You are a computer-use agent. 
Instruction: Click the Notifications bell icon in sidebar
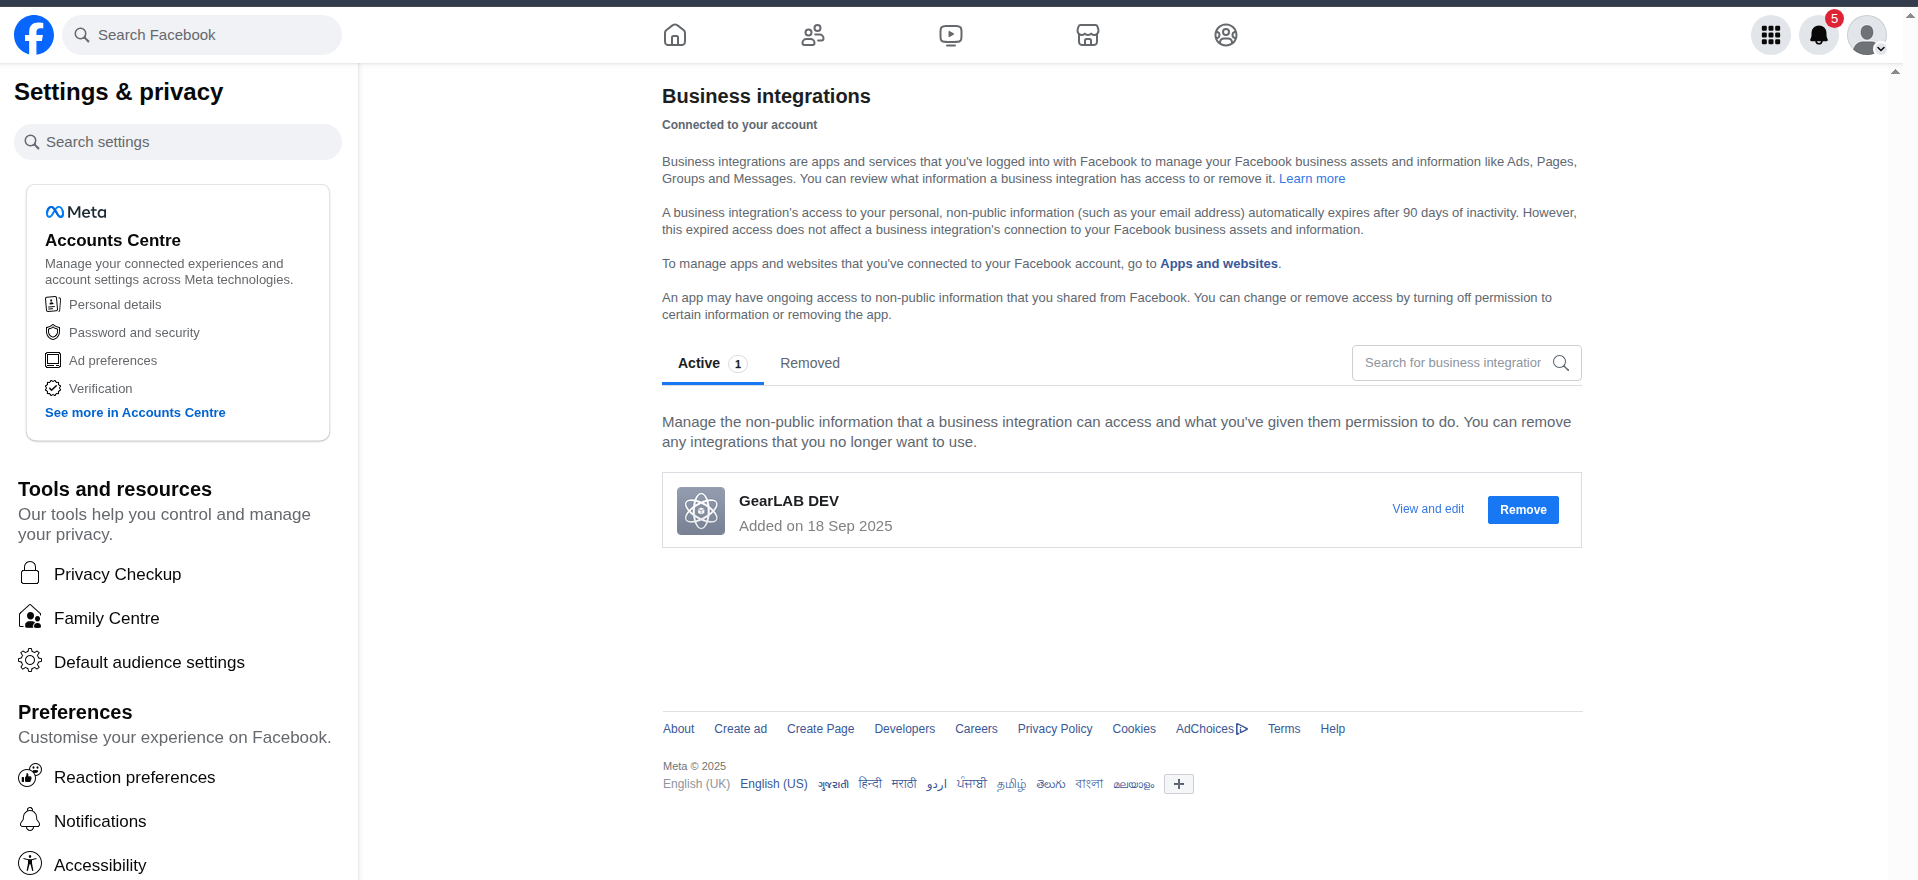[30, 820]
